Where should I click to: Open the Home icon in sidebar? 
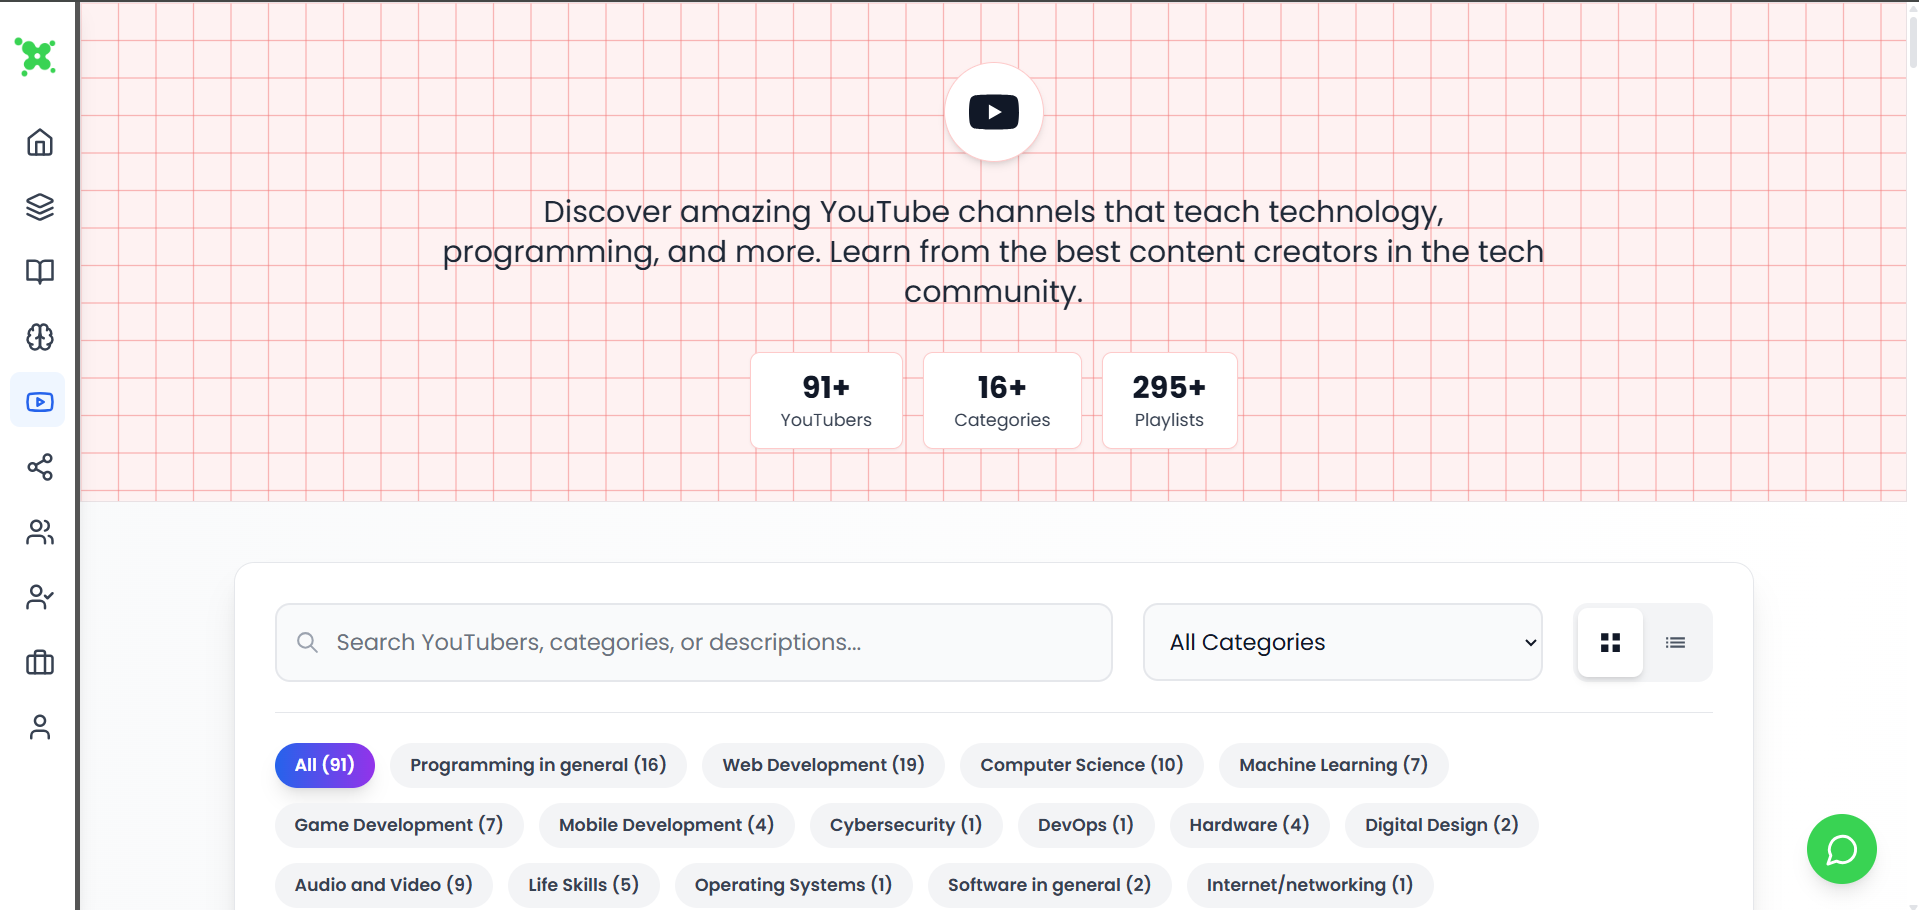pyautogui.click(x=39, y=142)
